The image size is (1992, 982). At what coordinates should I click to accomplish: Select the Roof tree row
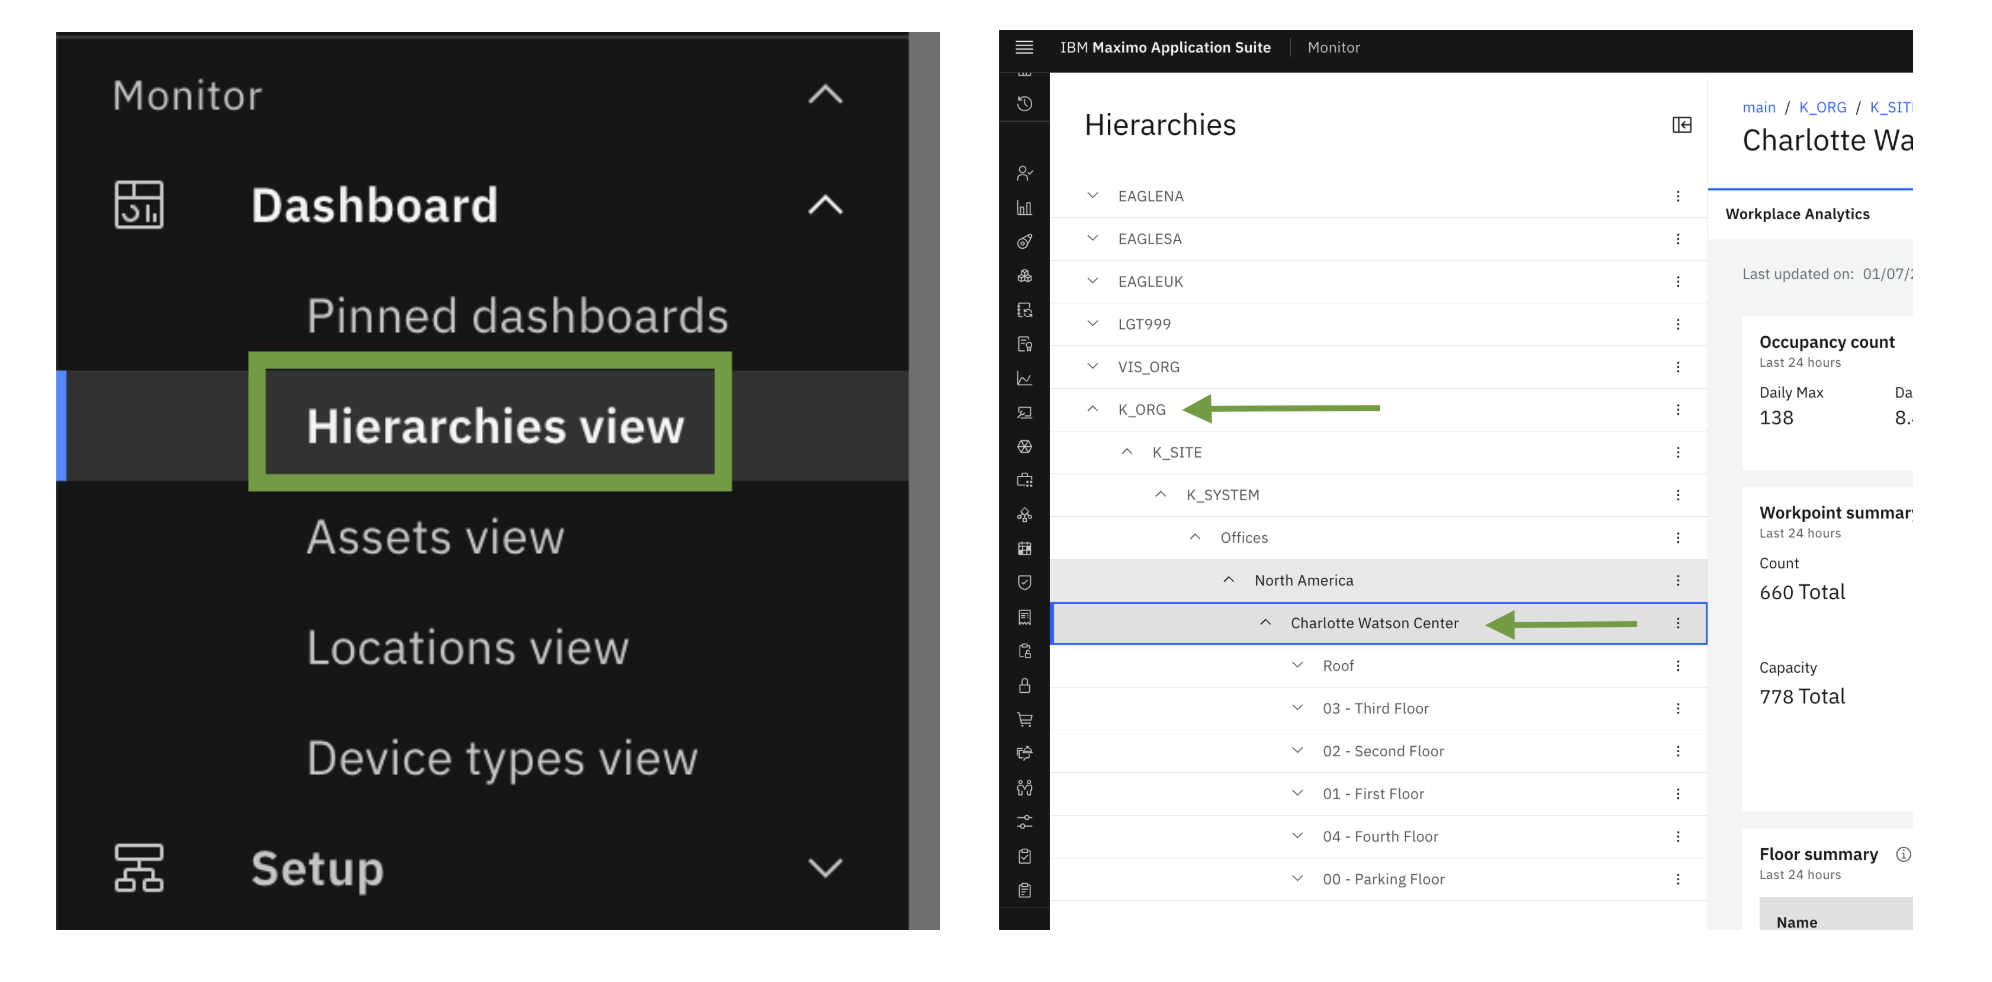pyautogui.click(x=1378, y=666)
